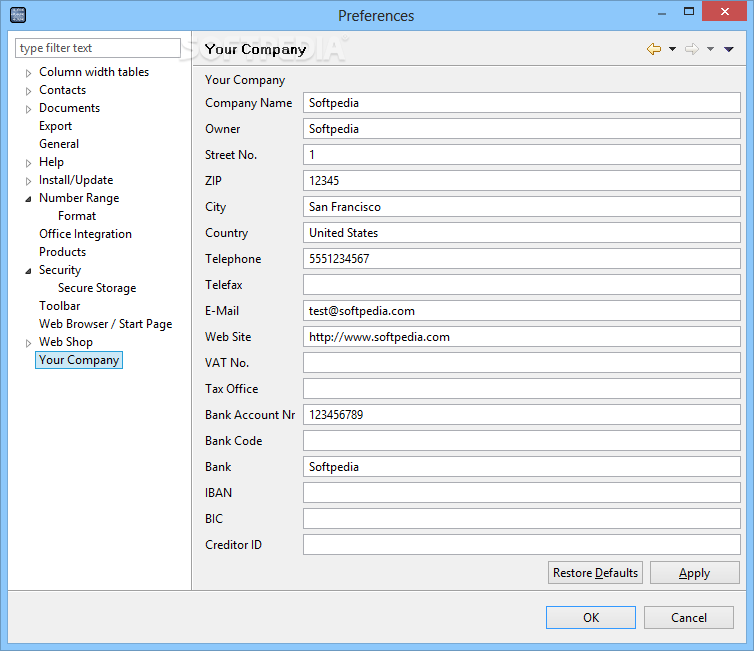Click the empty VAT No. field

coord(522,363)
